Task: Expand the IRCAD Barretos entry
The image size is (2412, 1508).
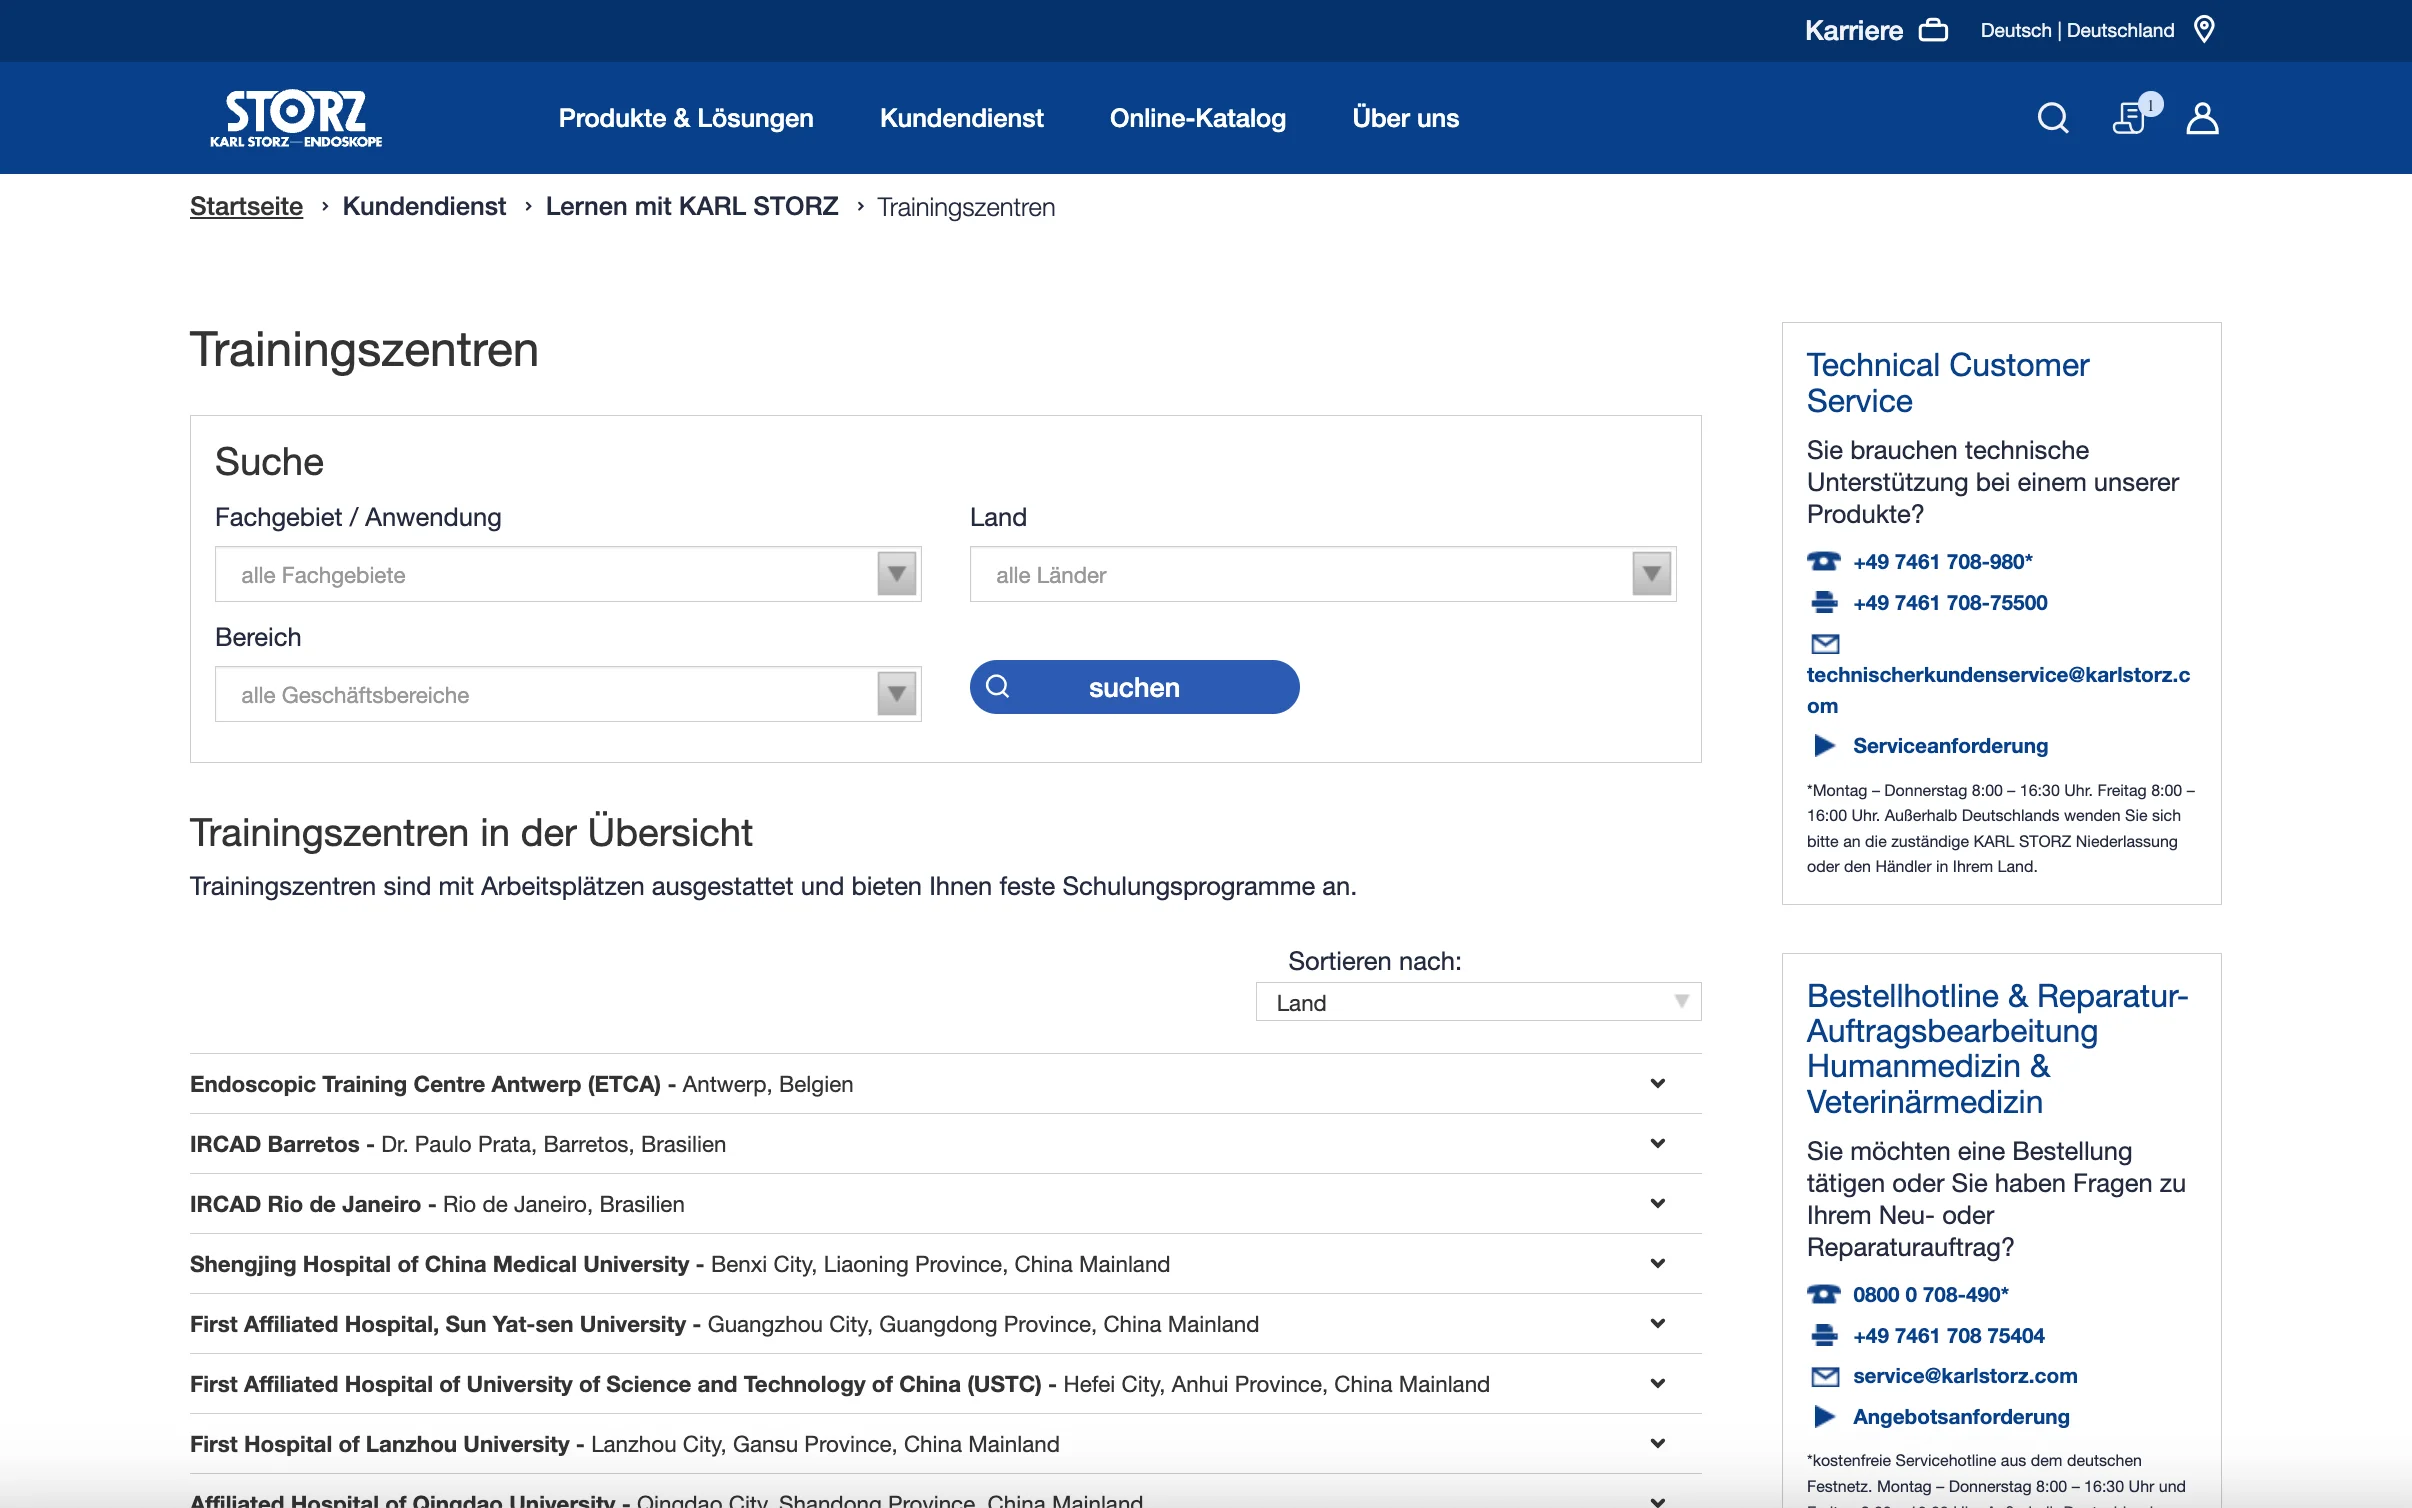Action: point(945,1144)
